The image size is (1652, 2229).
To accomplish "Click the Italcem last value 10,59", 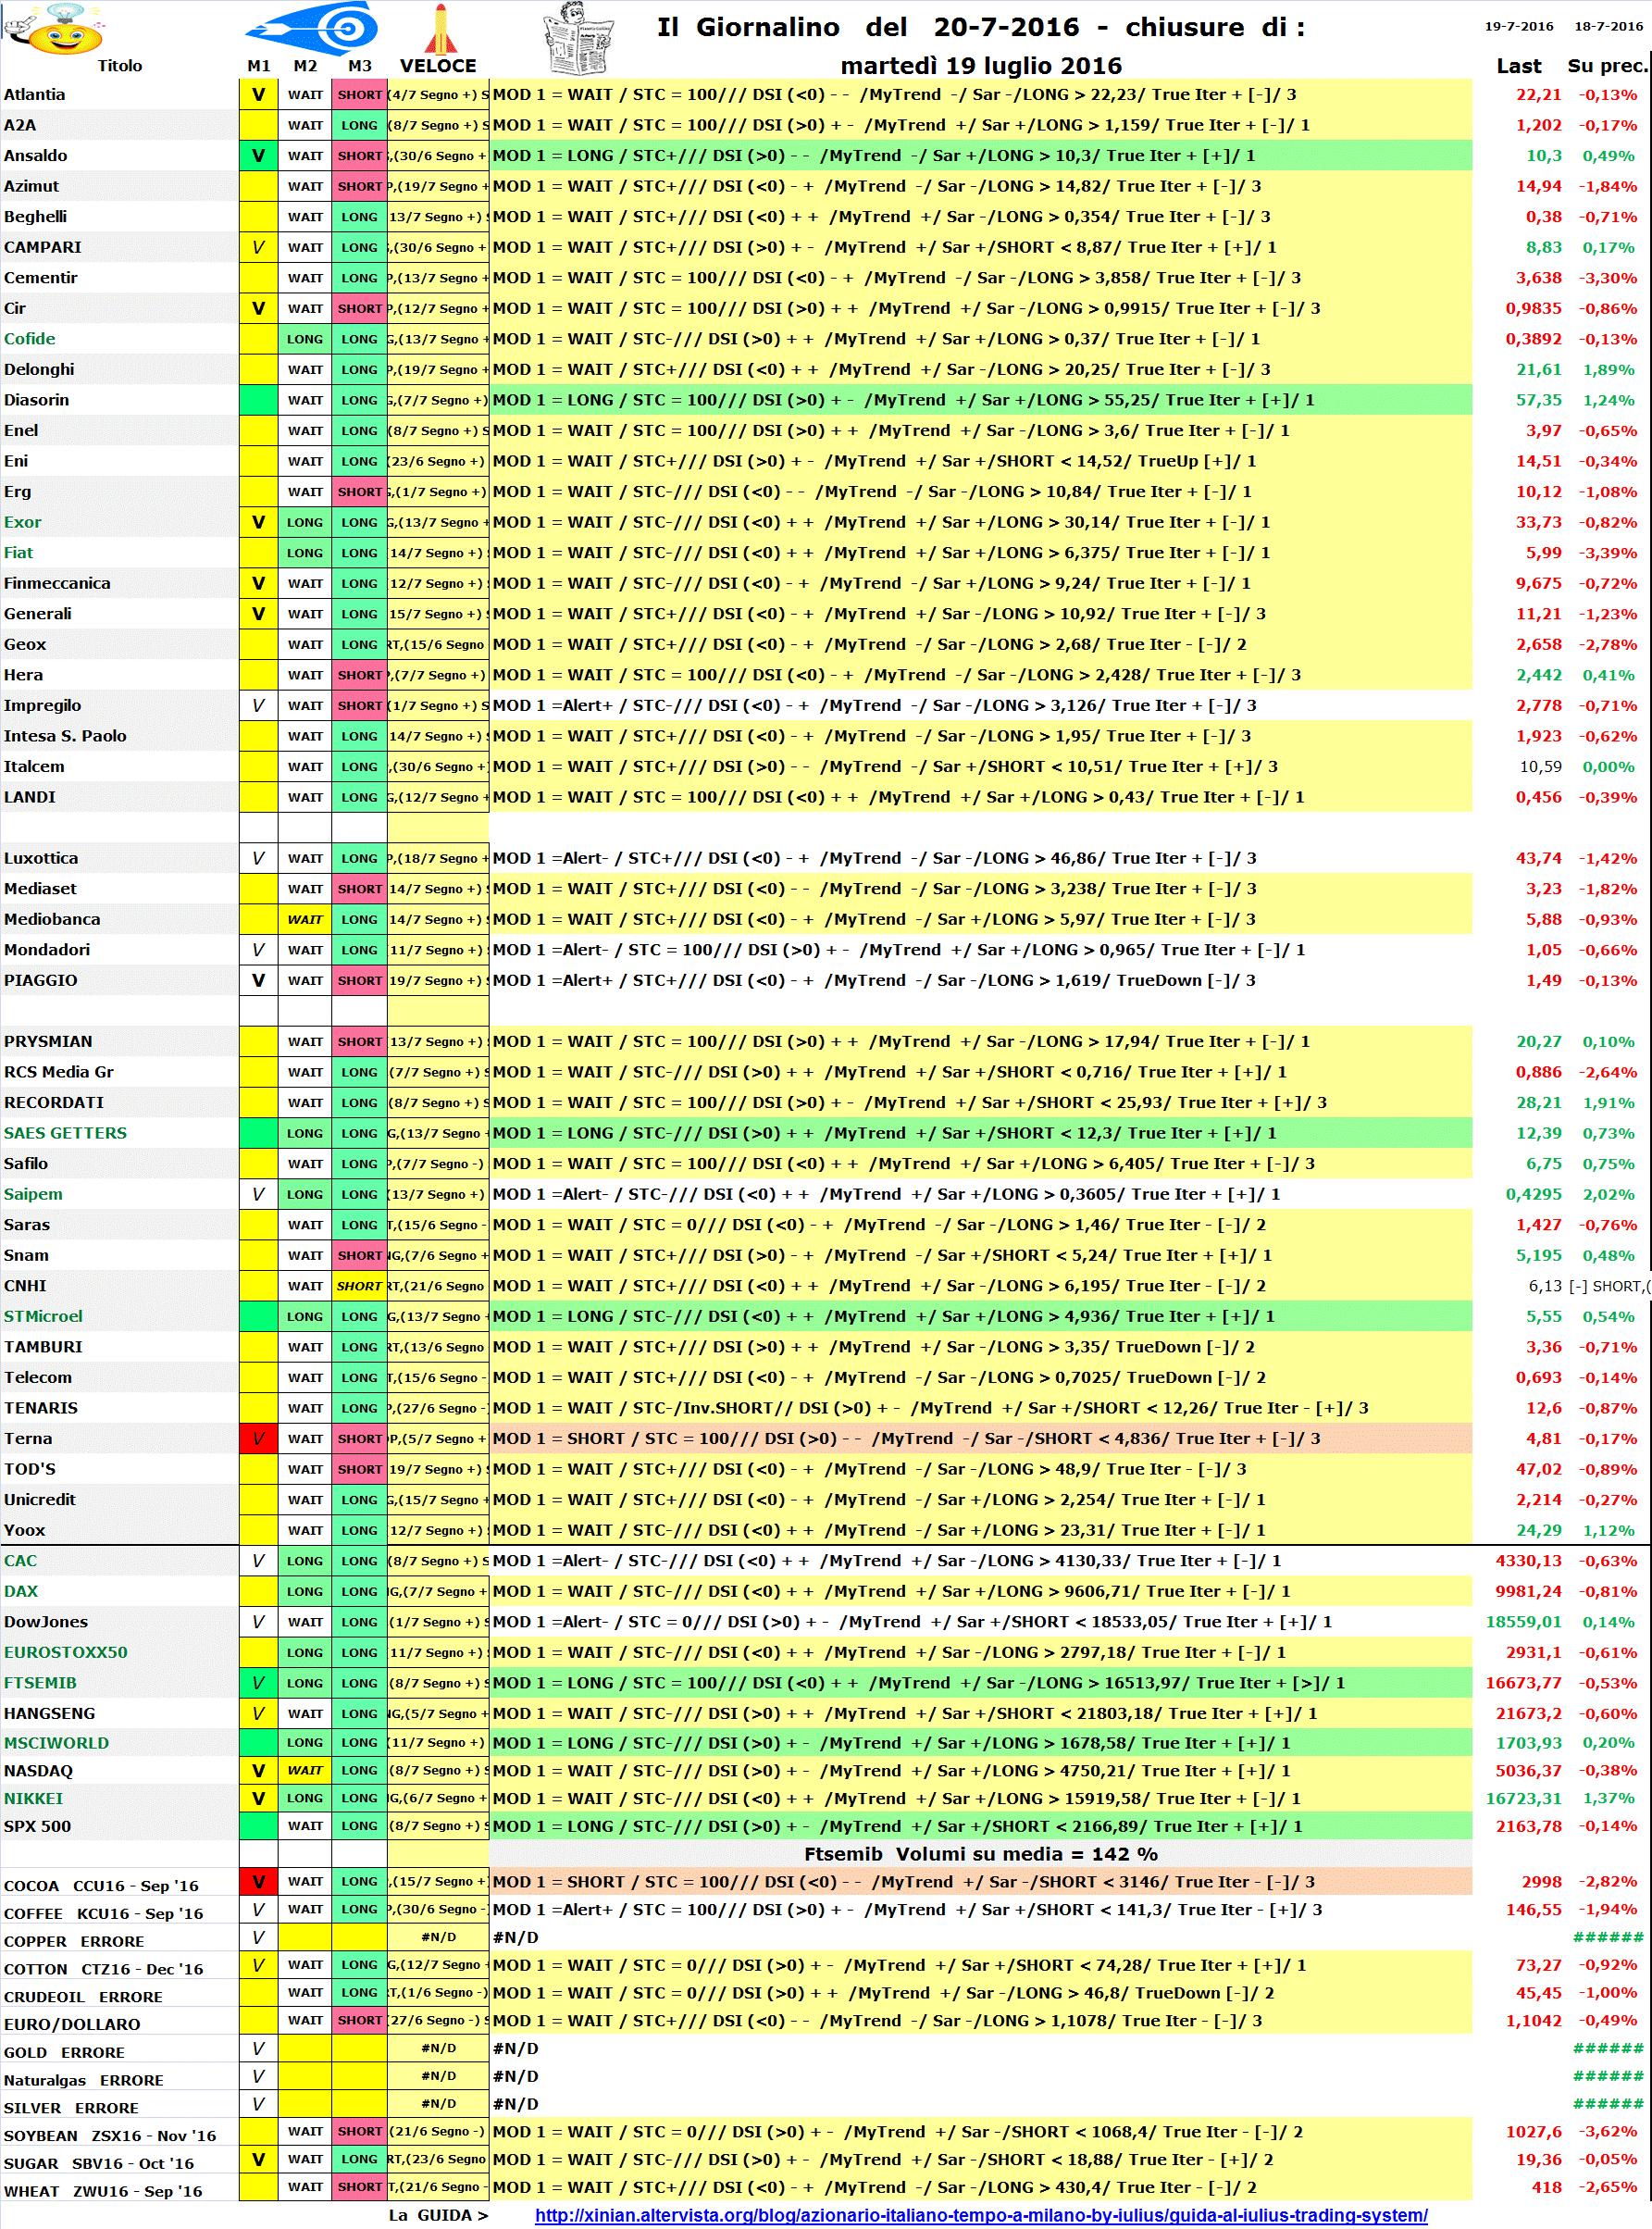I will (1541, 767).
